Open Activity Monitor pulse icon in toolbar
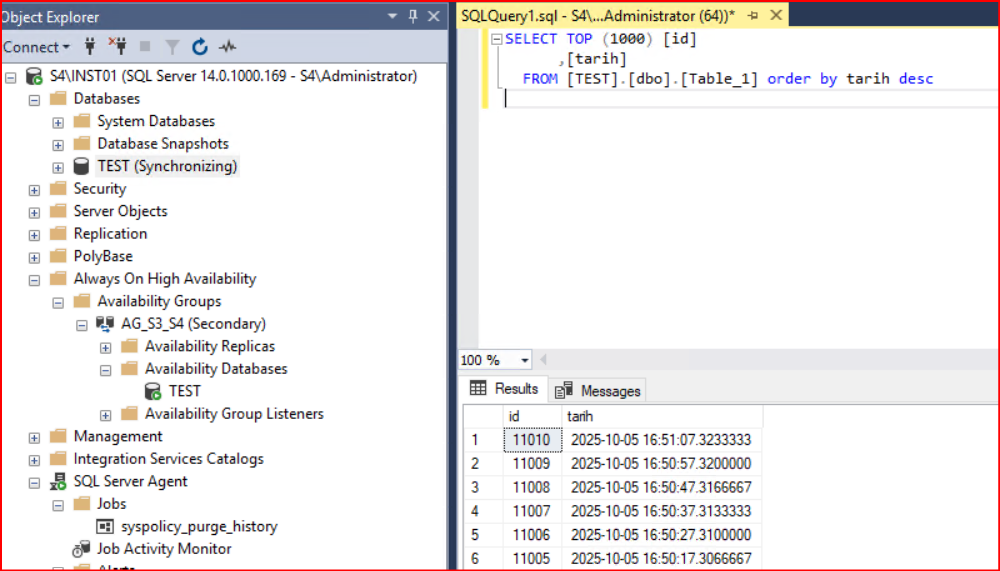This screenshot has height=571, width=1000. (x=228, y=47)
